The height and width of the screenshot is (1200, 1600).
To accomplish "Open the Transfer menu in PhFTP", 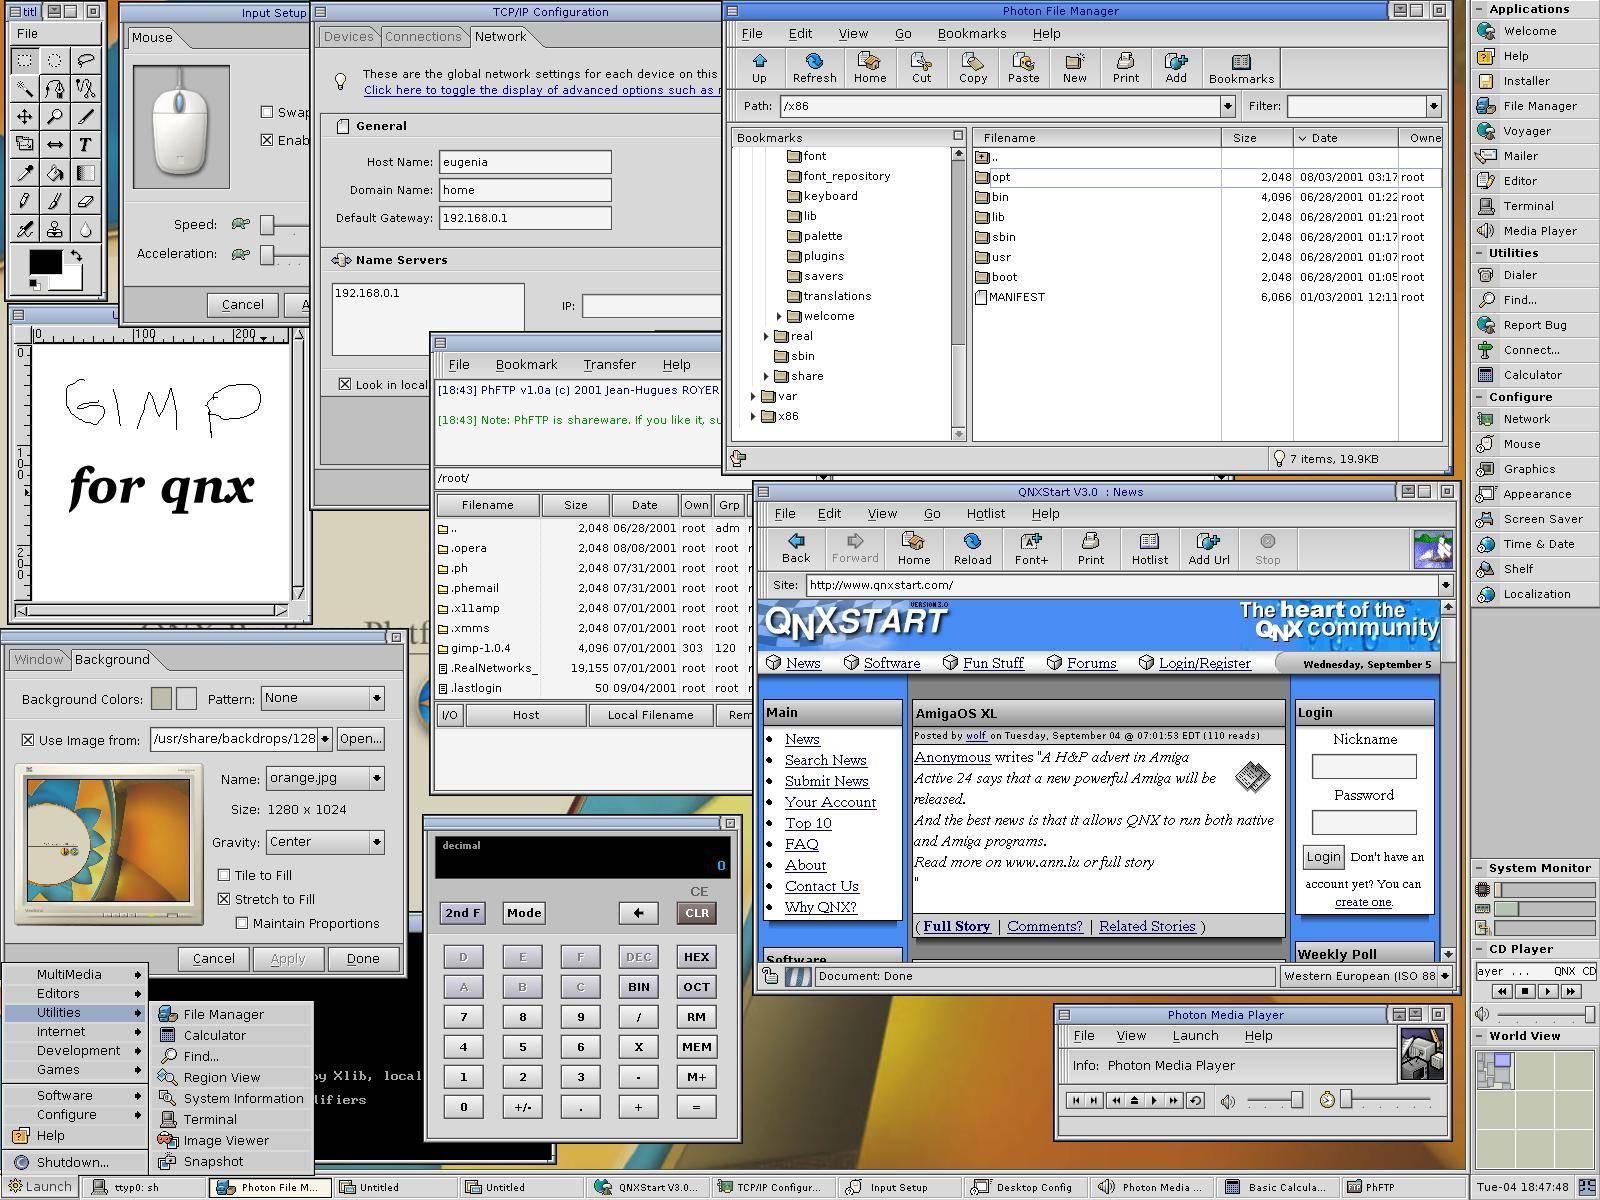I will tap(609, 365).
